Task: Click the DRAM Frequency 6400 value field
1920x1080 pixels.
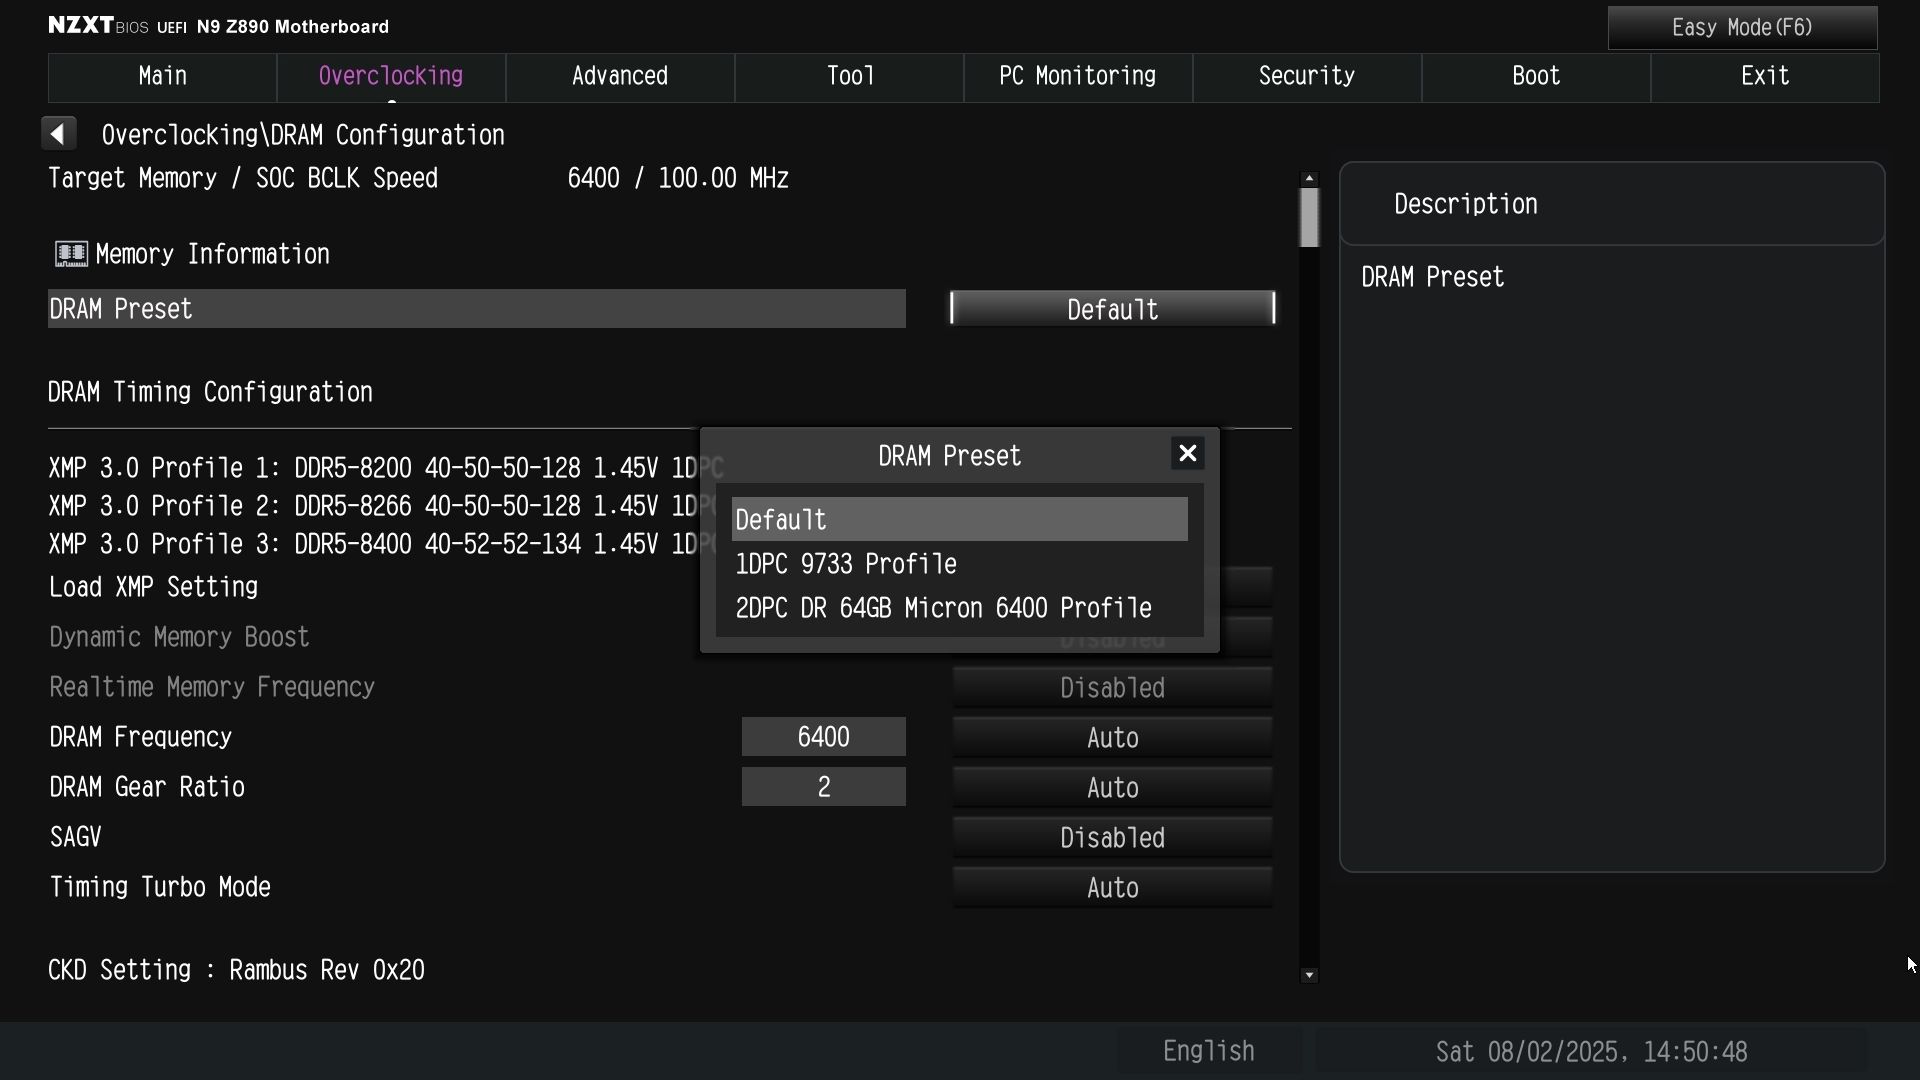Action: 823,737
